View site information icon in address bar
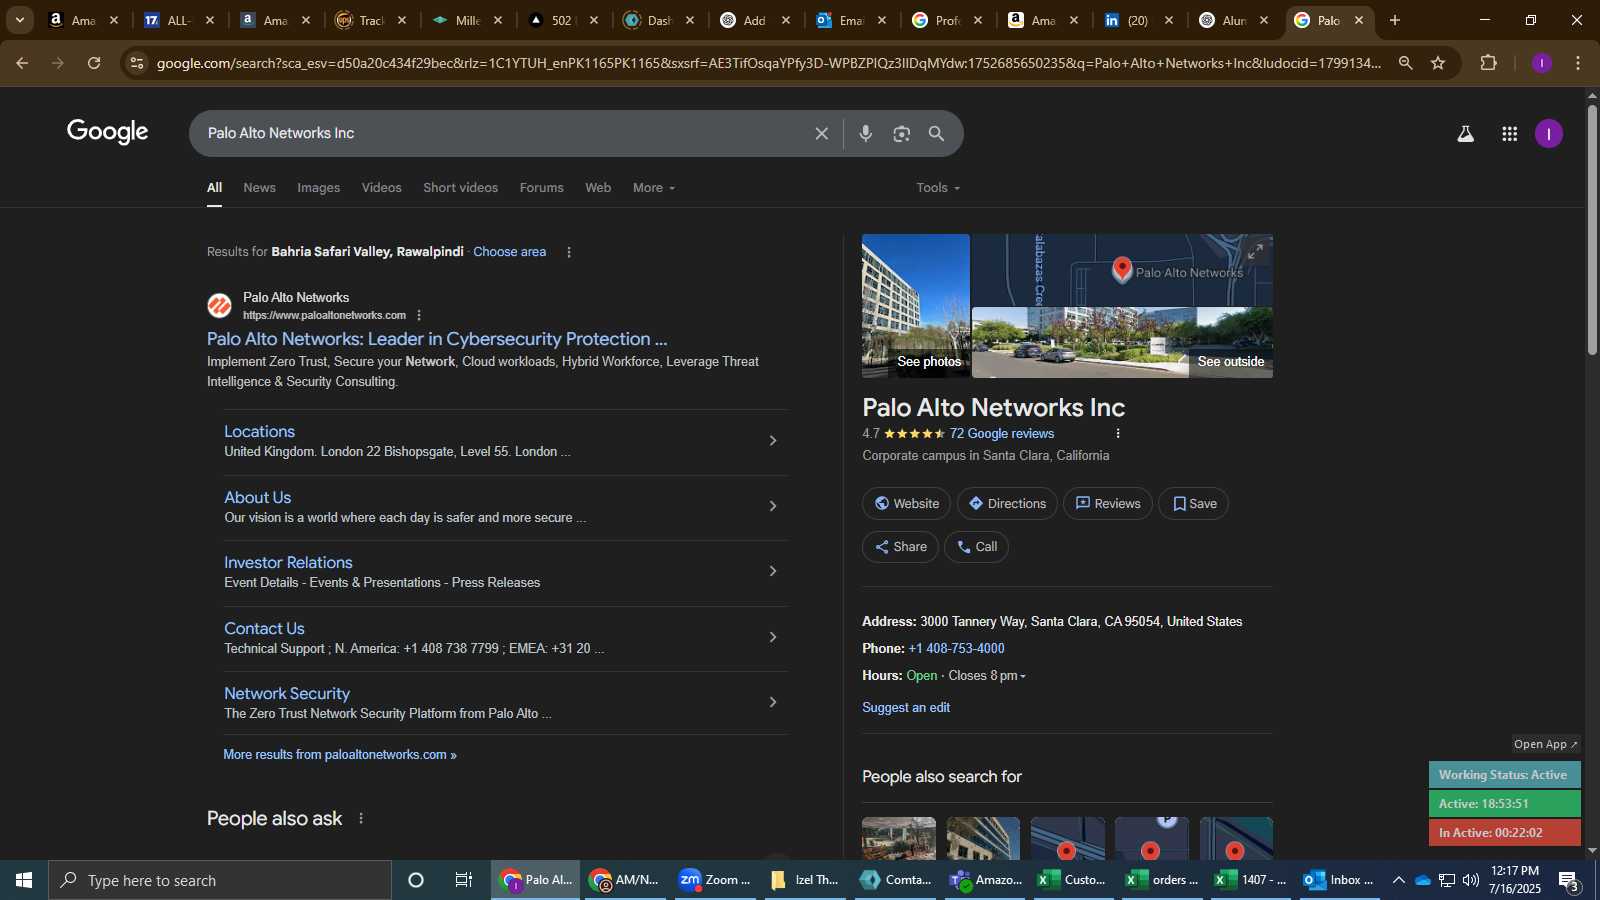The image size is (1600, 900). [x=137, y=63]
